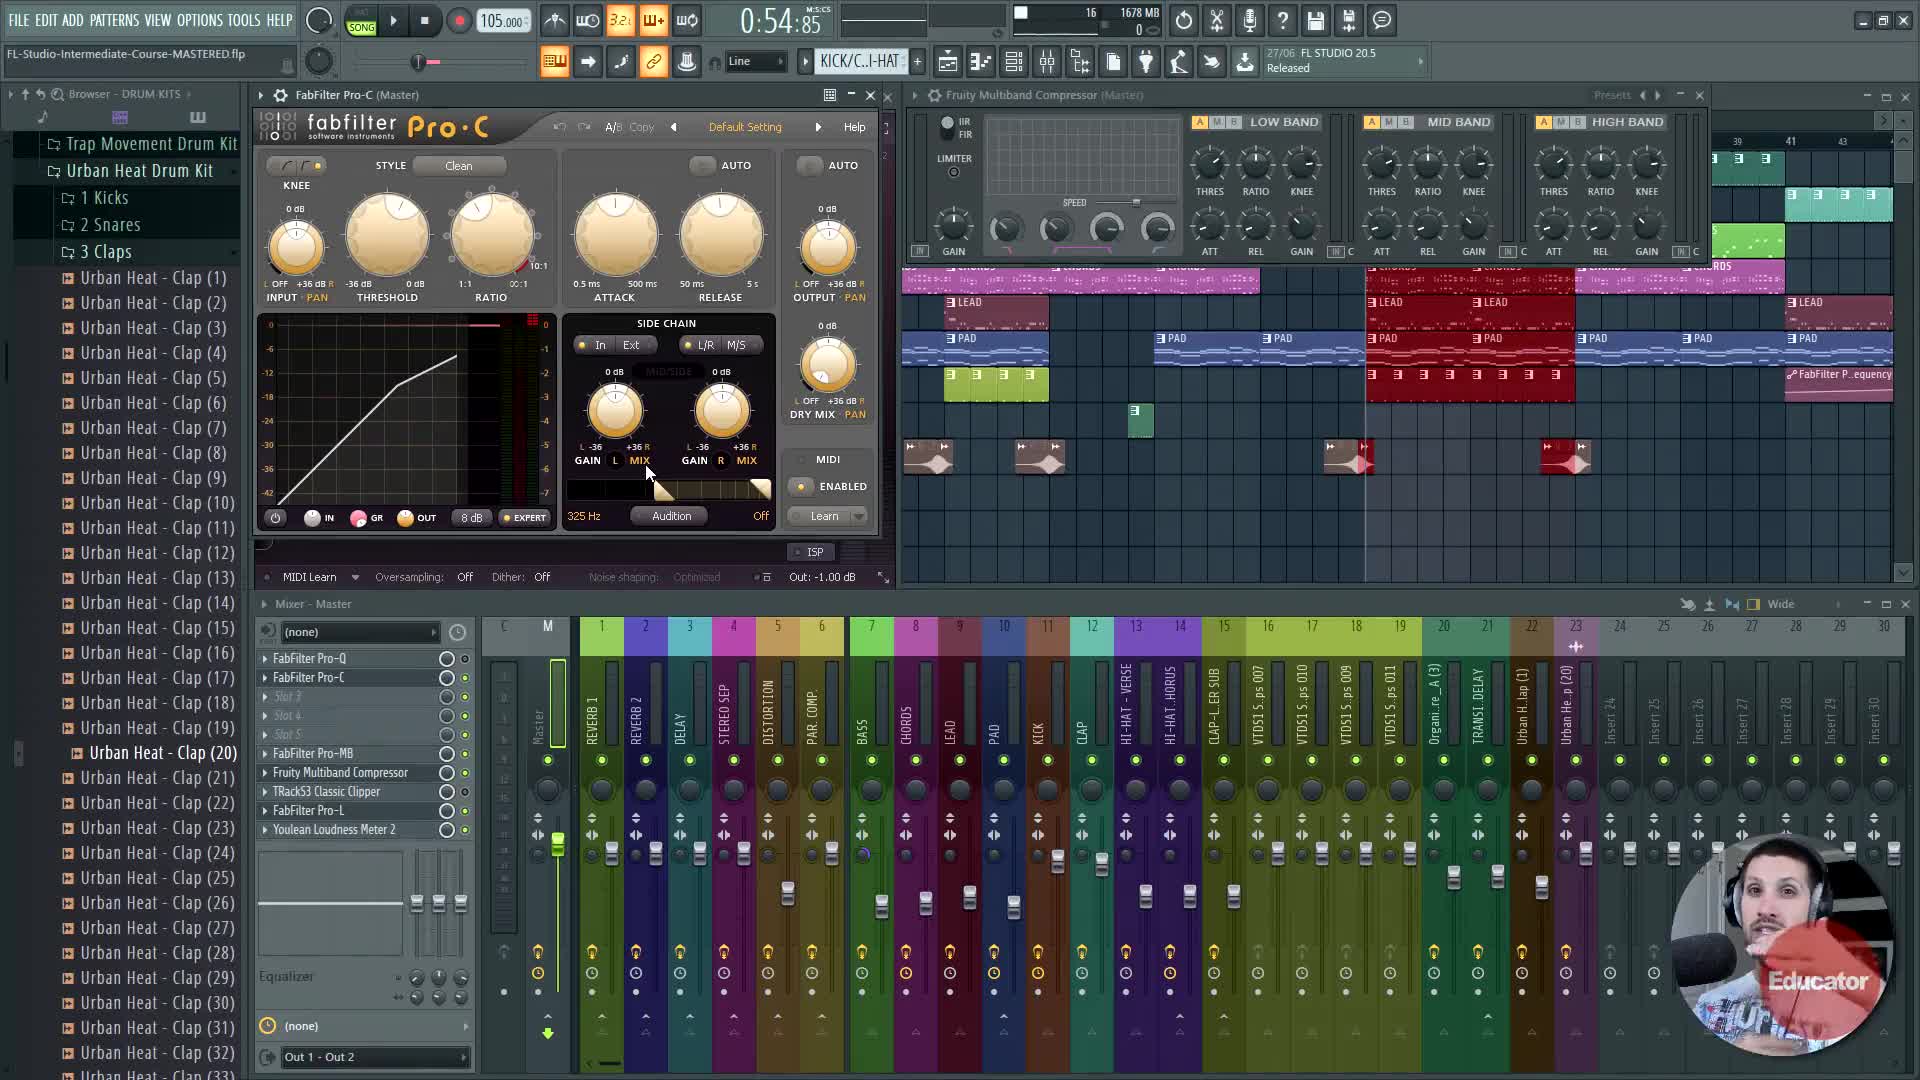Open the Pro-C STYLE Clean dropdown
Viewport: 1920px width, 1080px height.
459,165
